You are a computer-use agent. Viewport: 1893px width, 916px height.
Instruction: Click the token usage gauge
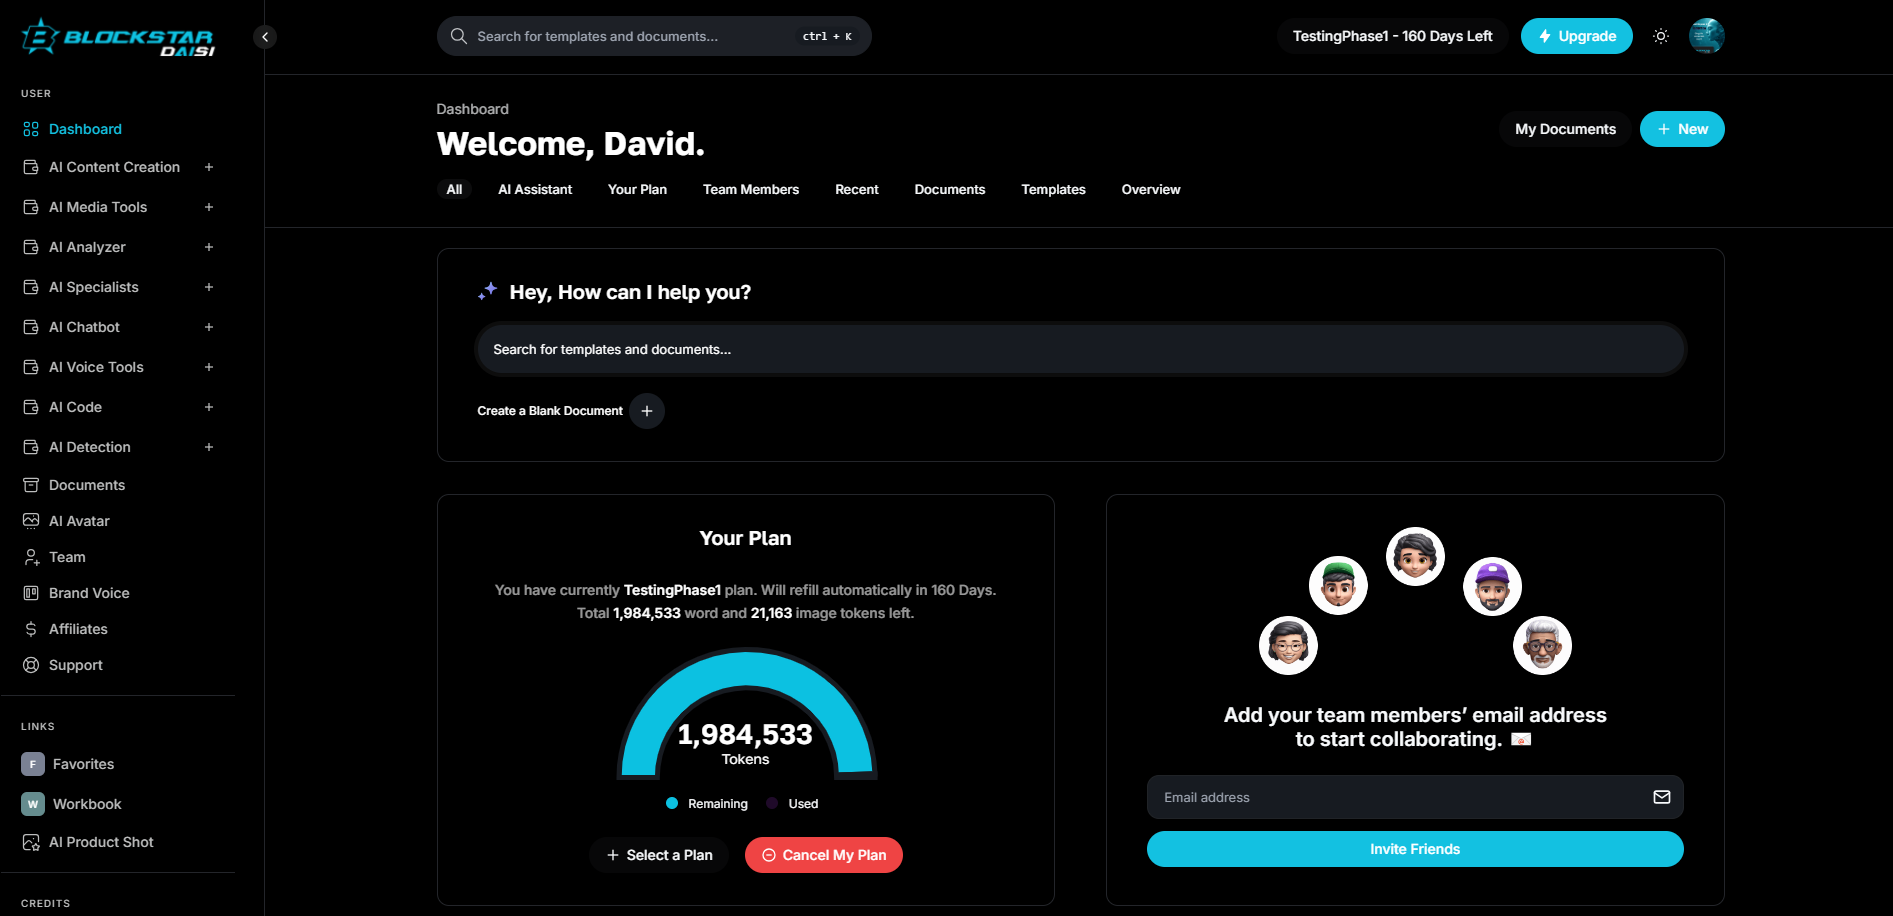tap(745, 720)
